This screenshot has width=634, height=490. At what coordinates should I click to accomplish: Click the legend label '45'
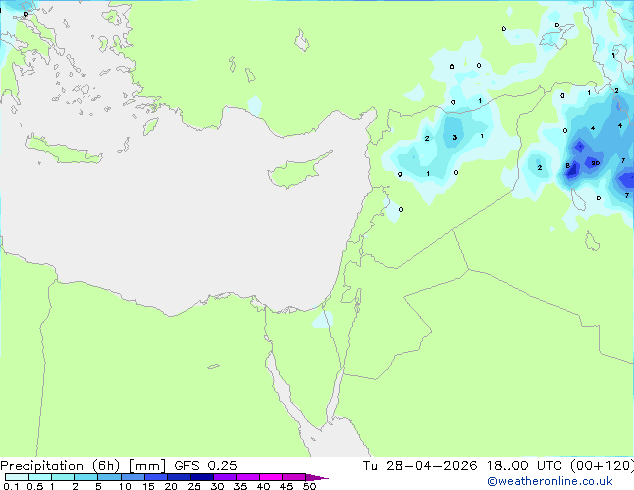point(286,486)
